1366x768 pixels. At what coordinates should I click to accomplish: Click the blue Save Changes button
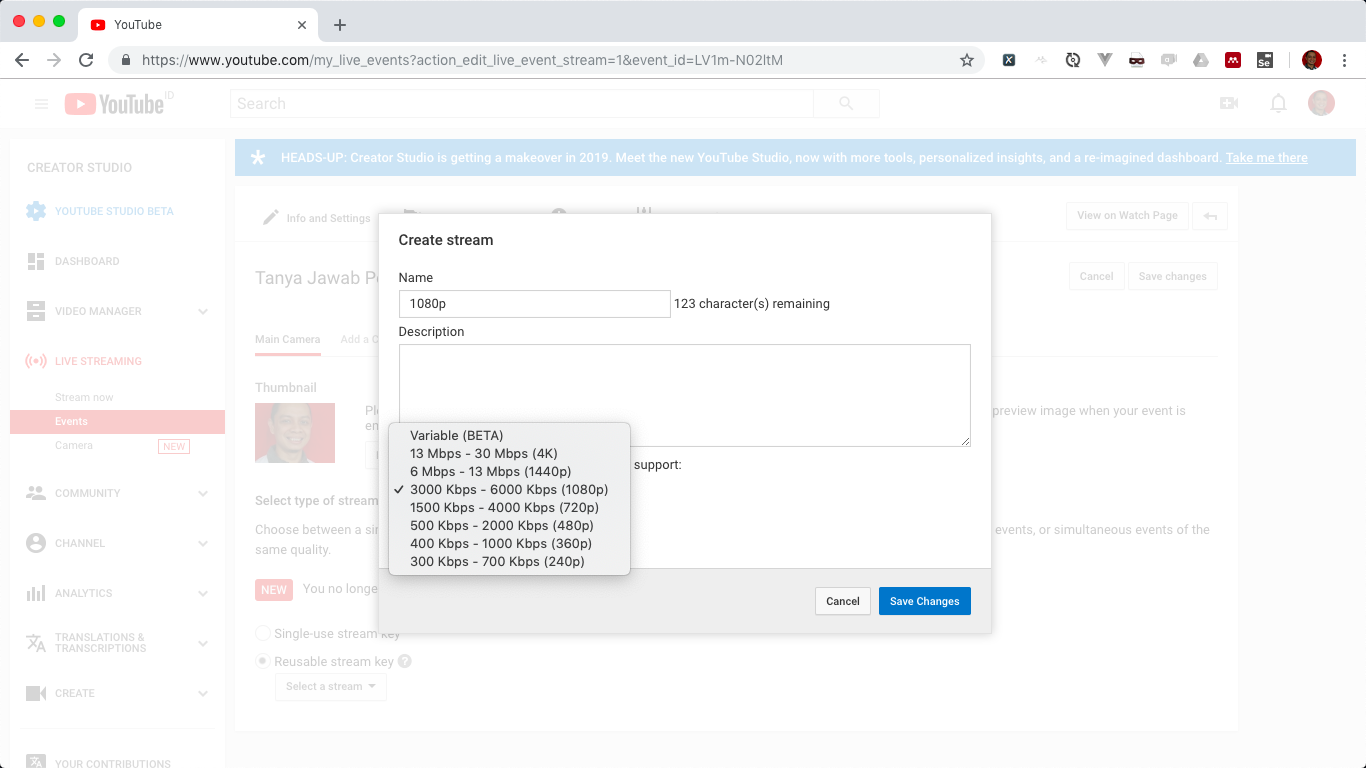[x=924, y=601]
